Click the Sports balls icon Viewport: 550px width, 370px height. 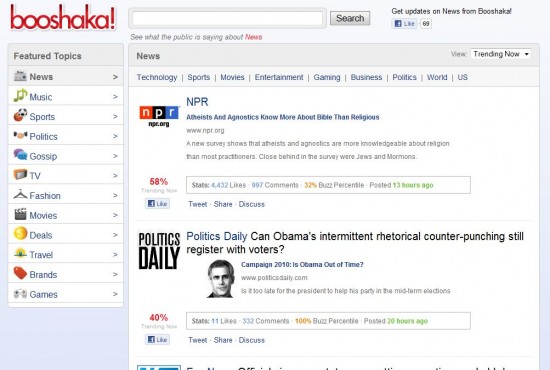(20, 115)
